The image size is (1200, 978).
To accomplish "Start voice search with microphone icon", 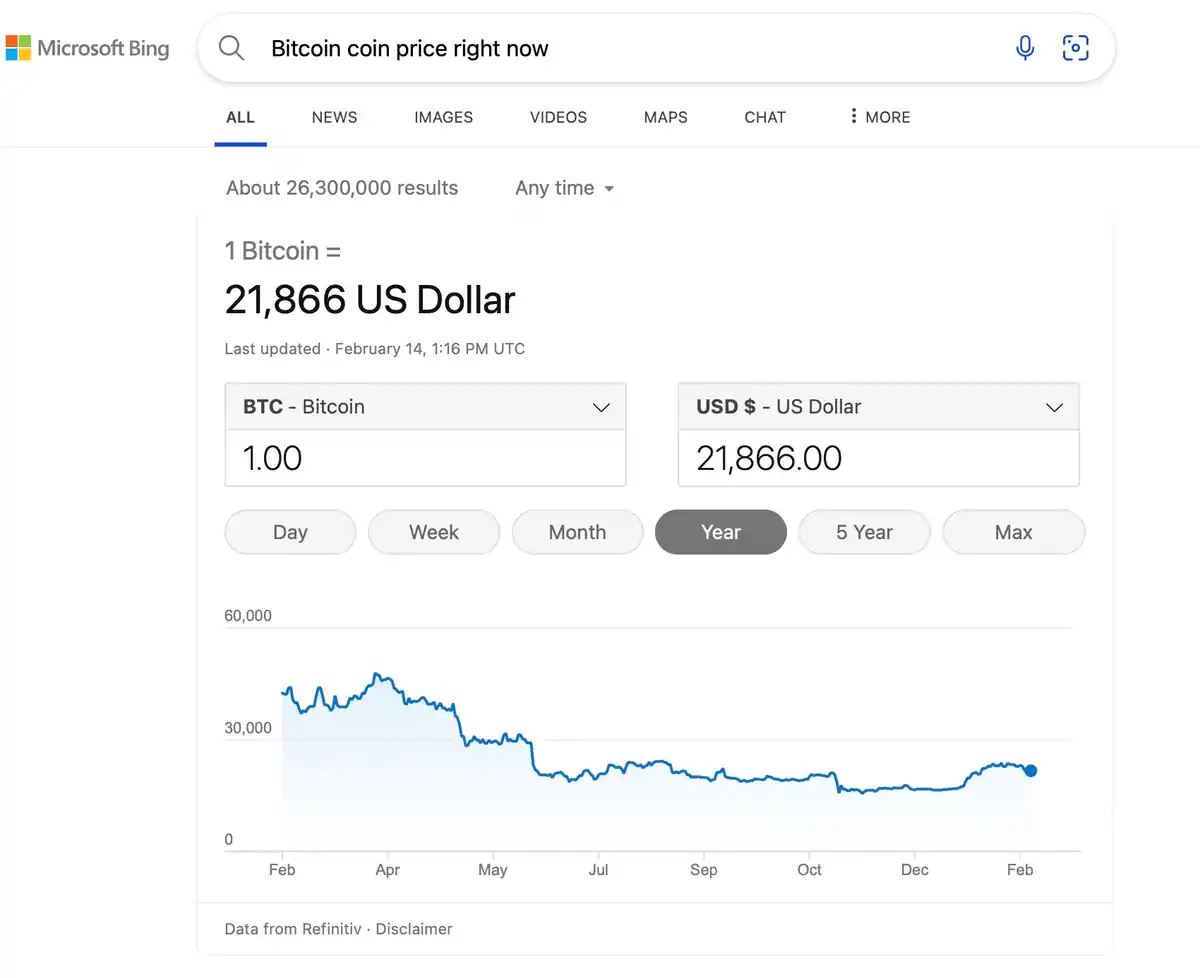I will pyautogui.click(x=1025, y=48).
